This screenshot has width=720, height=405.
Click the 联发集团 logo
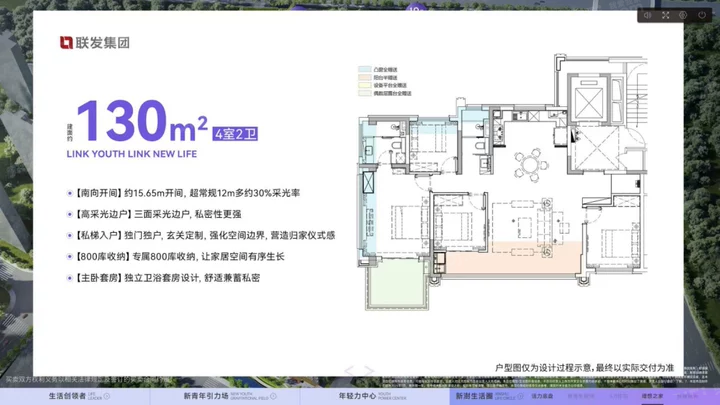[x=95, y=43]
